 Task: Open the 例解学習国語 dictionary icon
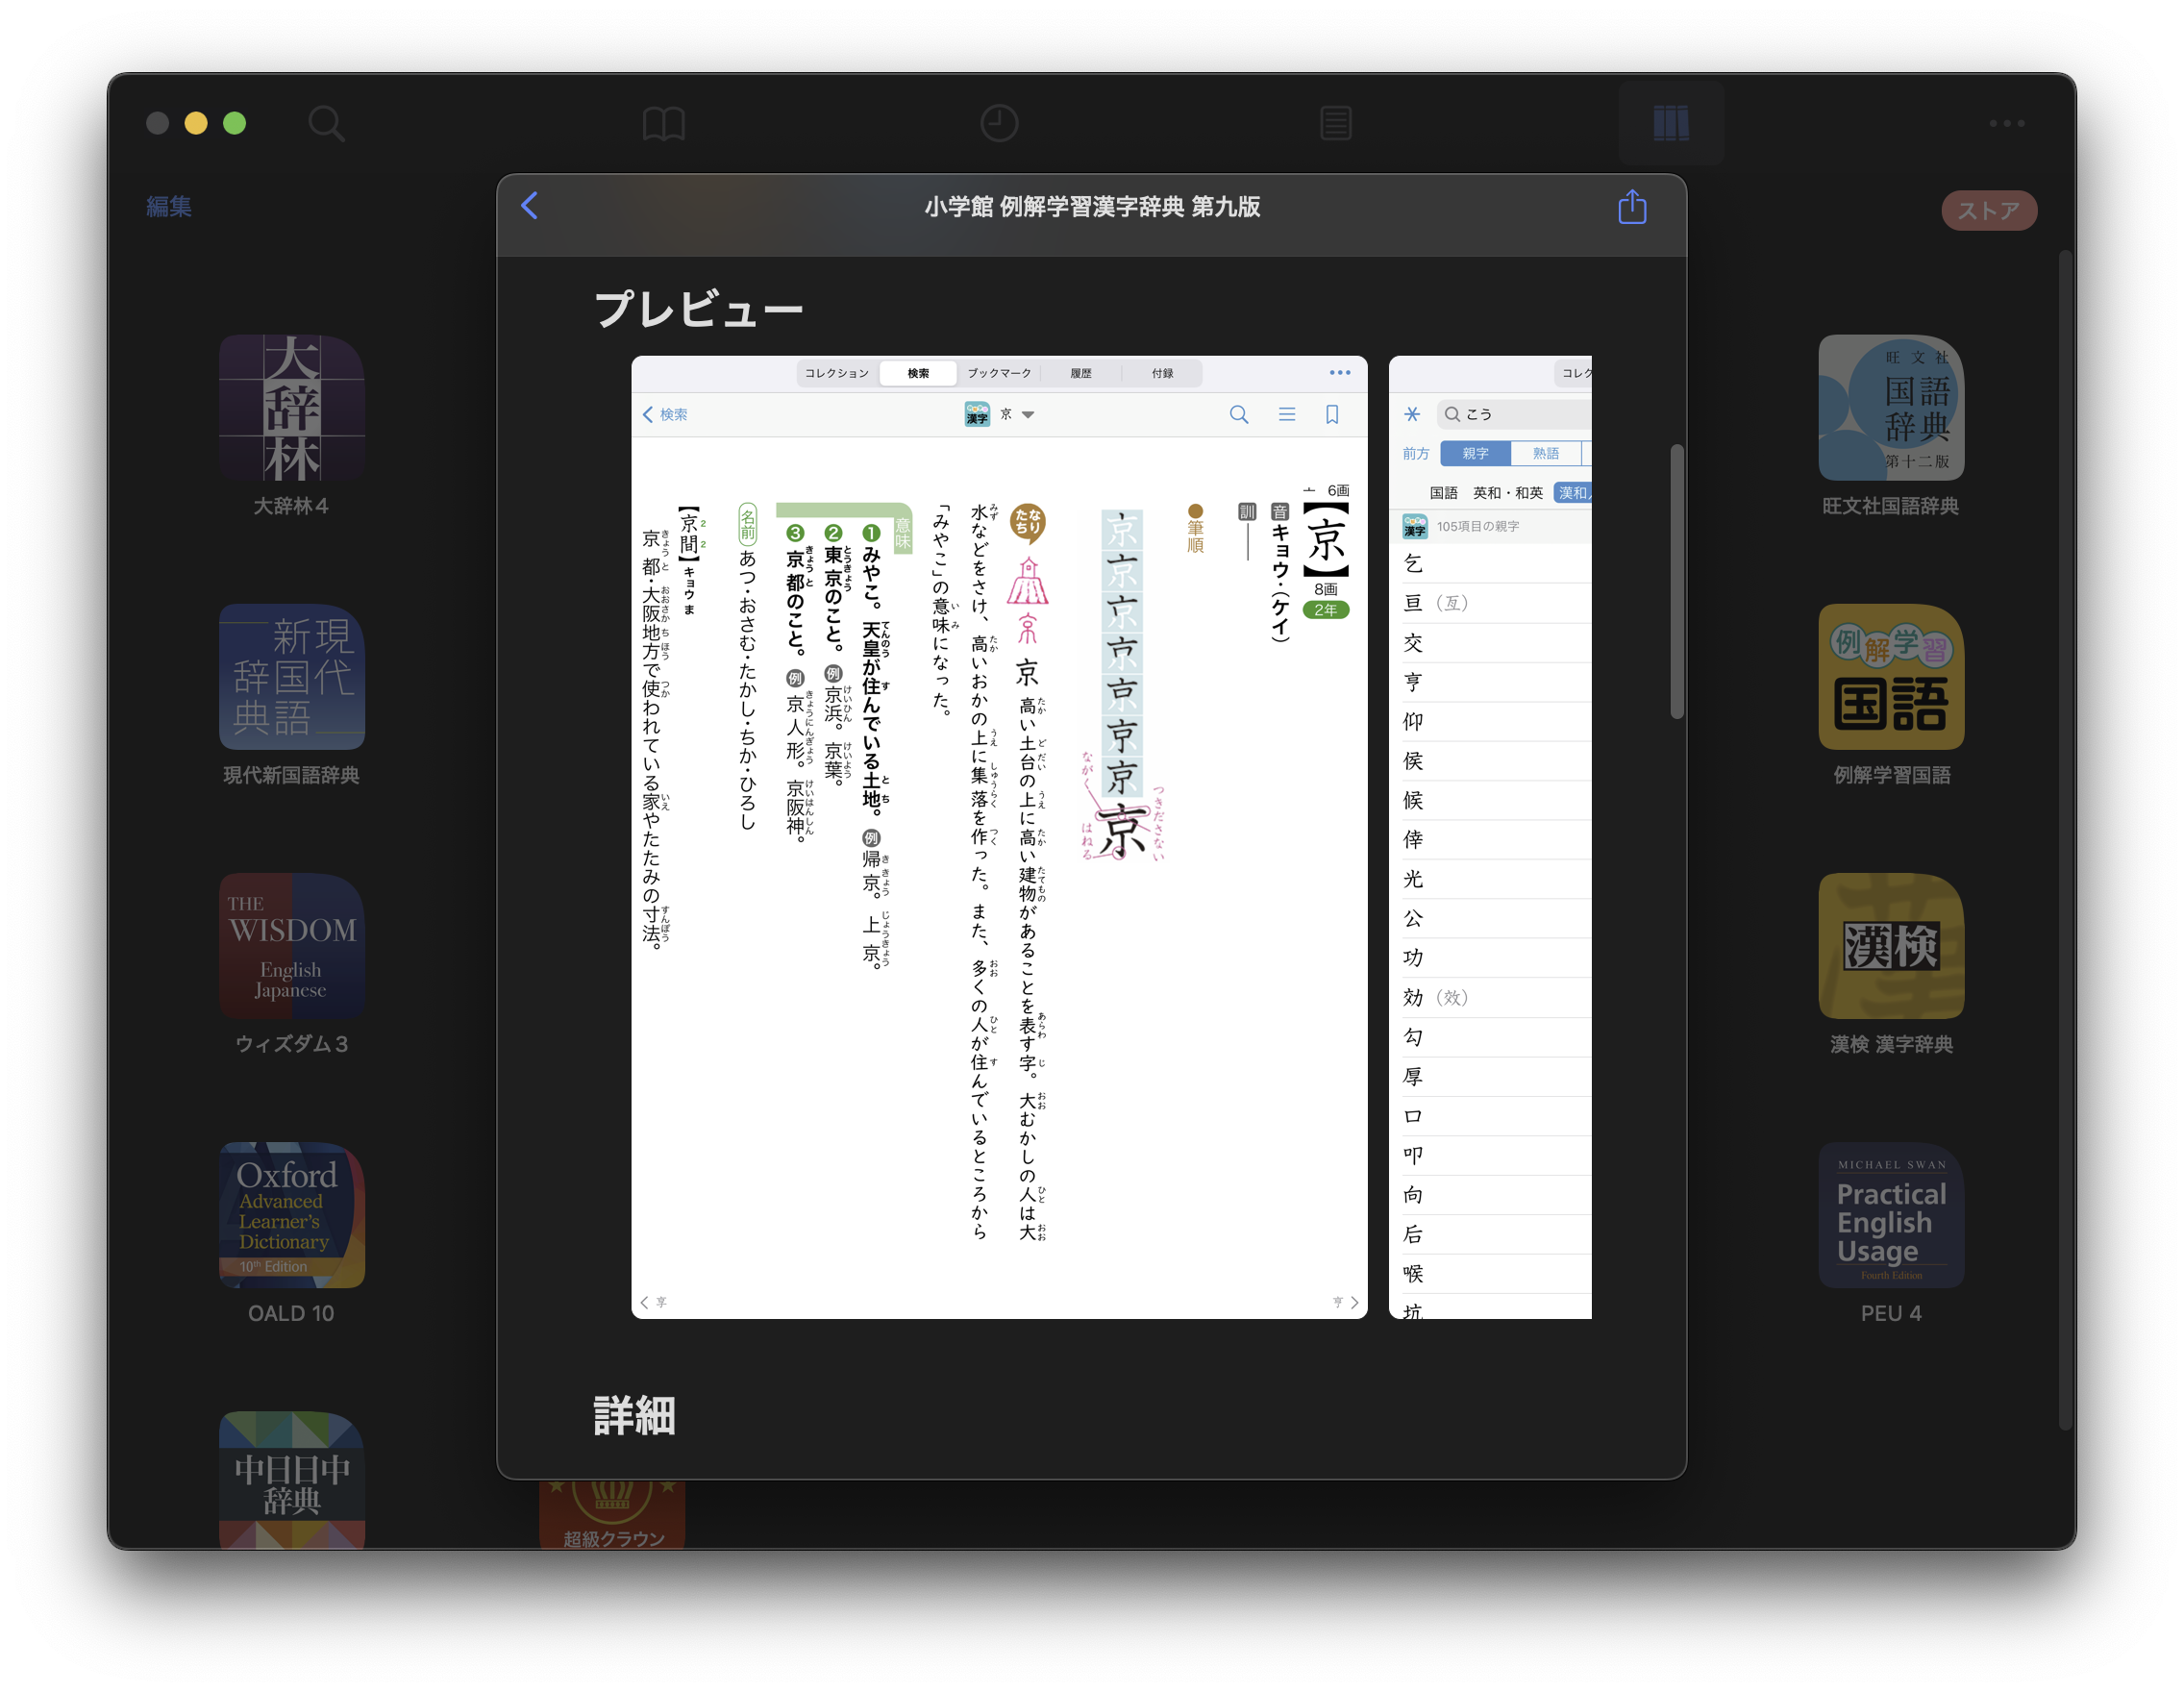point(1891,676)
